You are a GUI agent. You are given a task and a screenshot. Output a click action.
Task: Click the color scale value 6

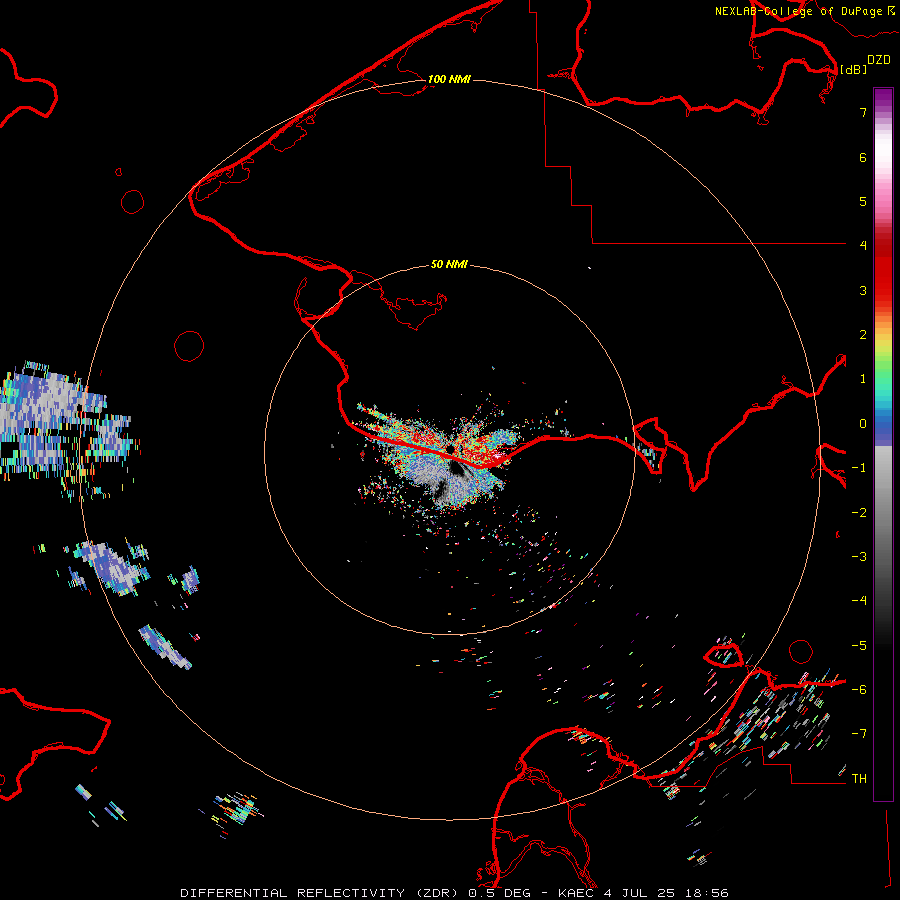[x=863, y=157]
